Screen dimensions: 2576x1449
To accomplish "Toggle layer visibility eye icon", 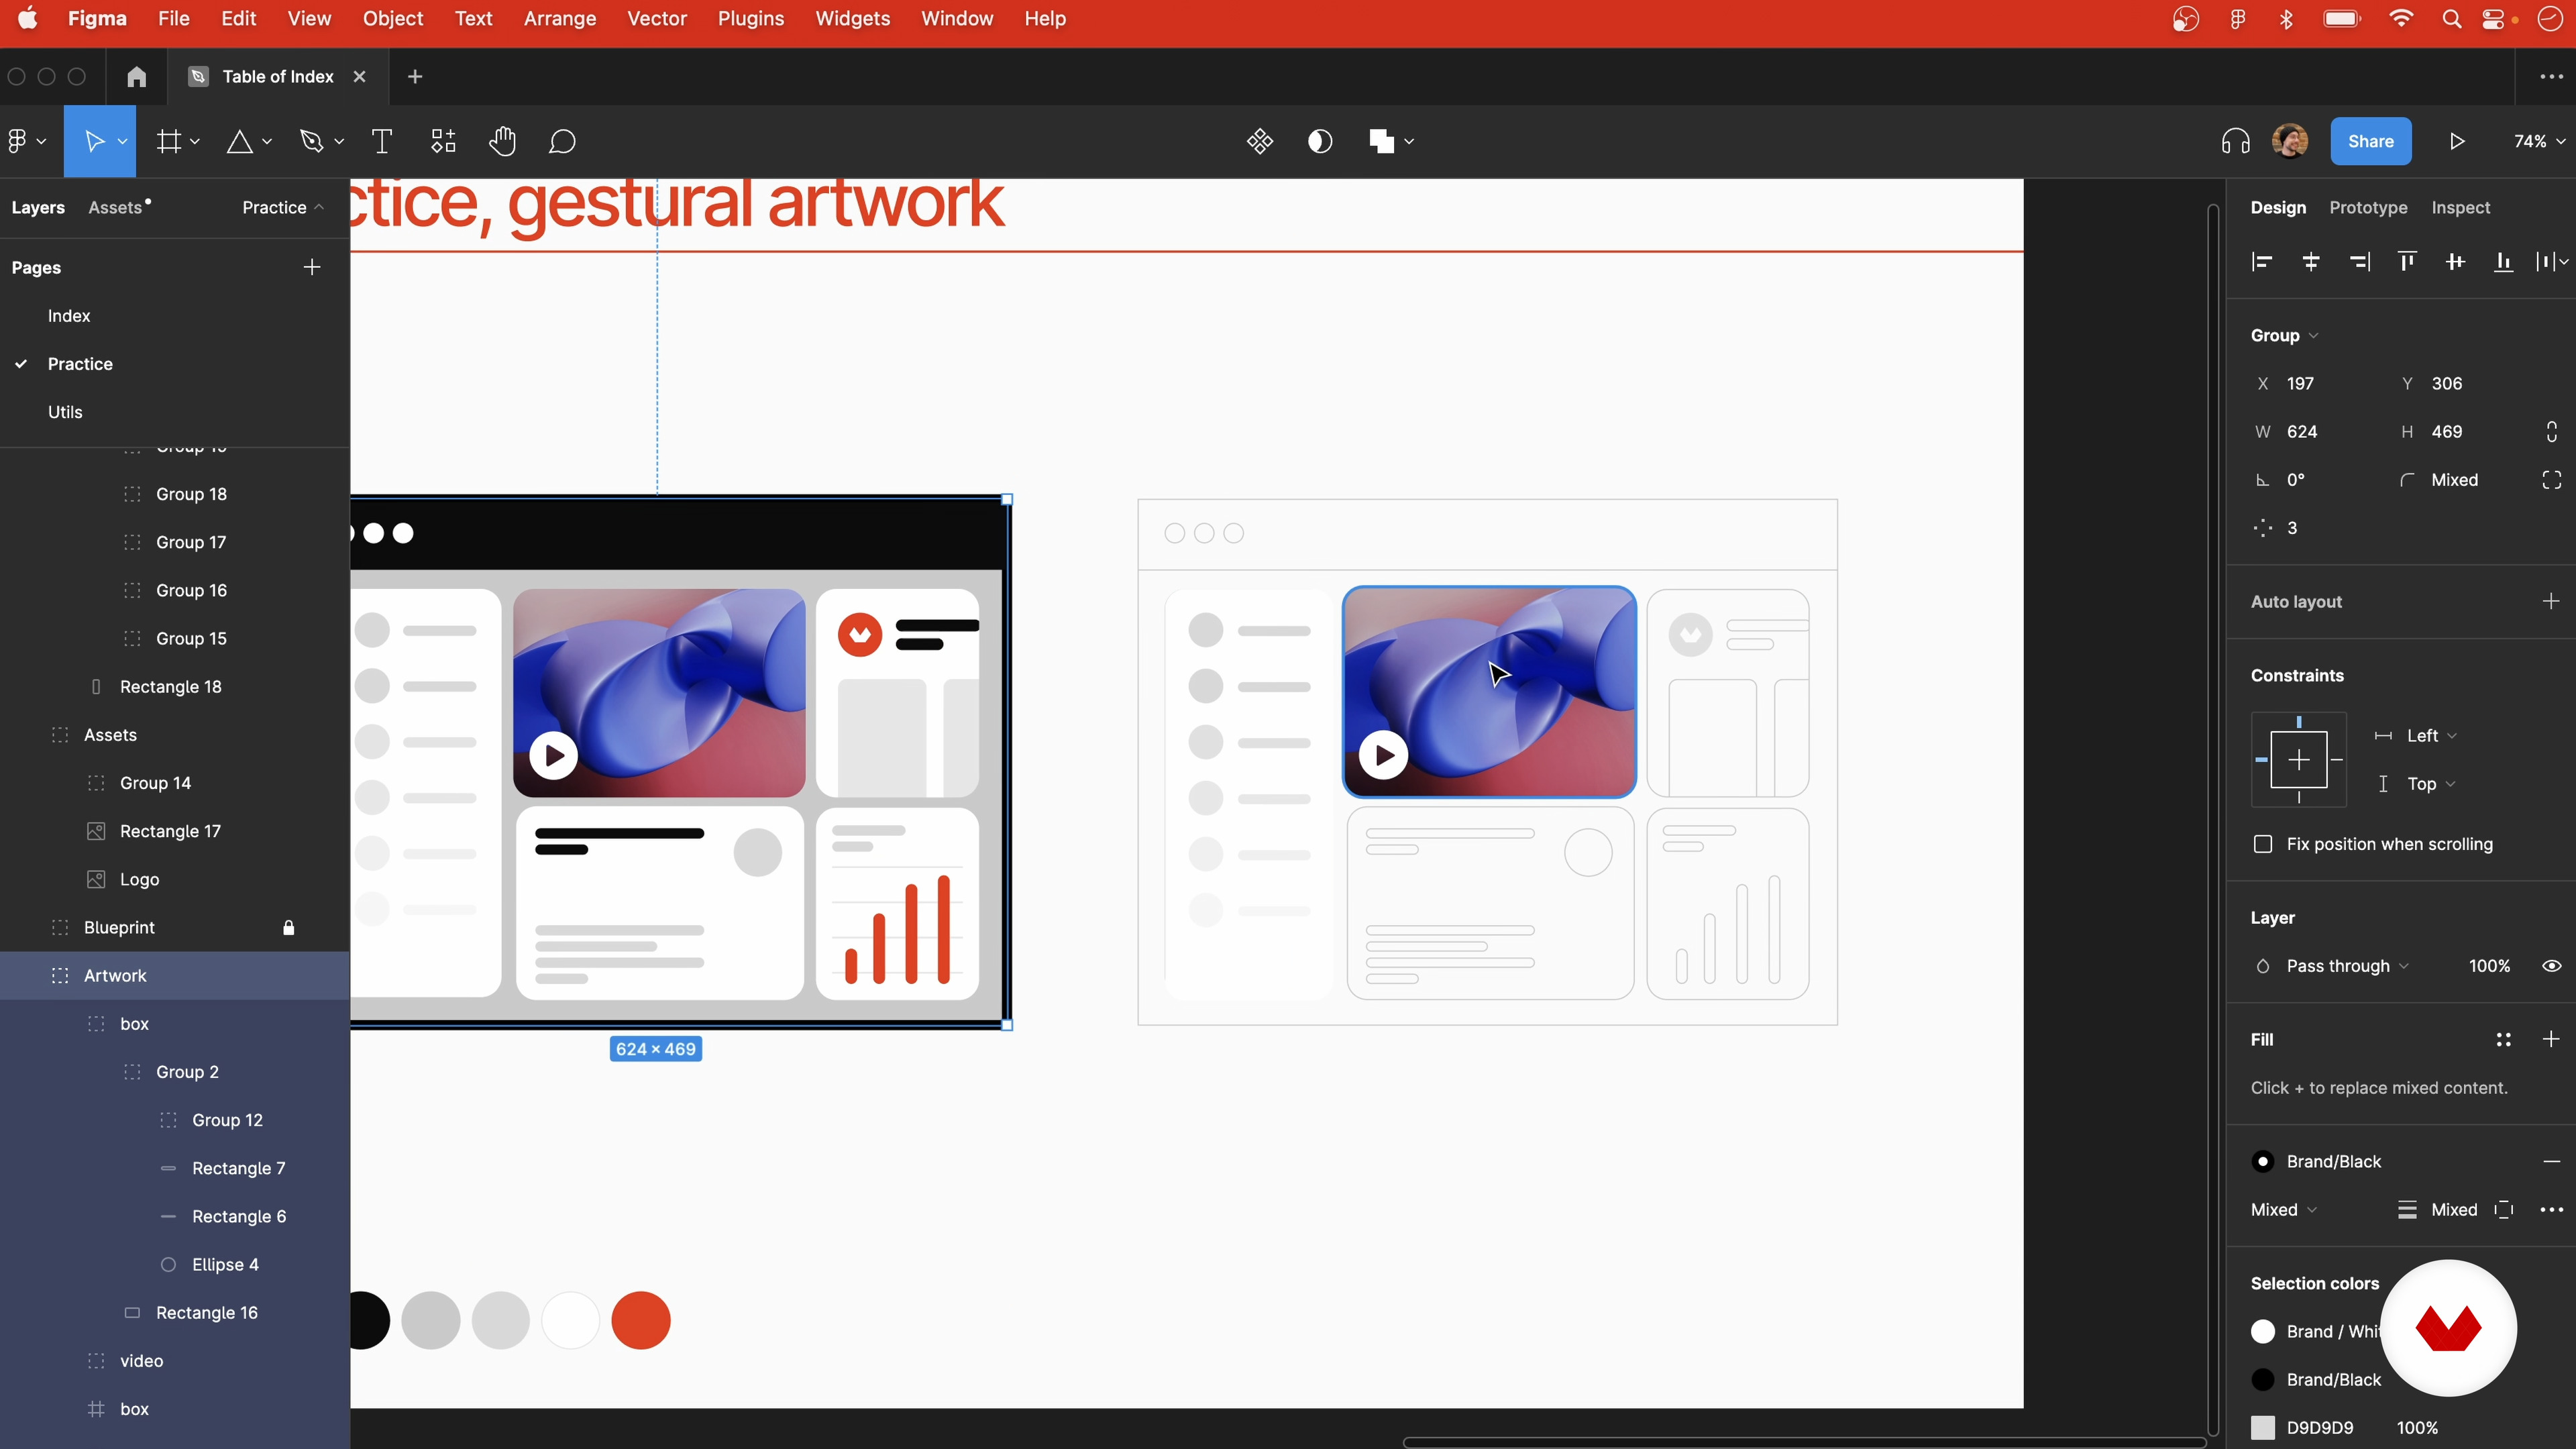I will pos(2551,966).
